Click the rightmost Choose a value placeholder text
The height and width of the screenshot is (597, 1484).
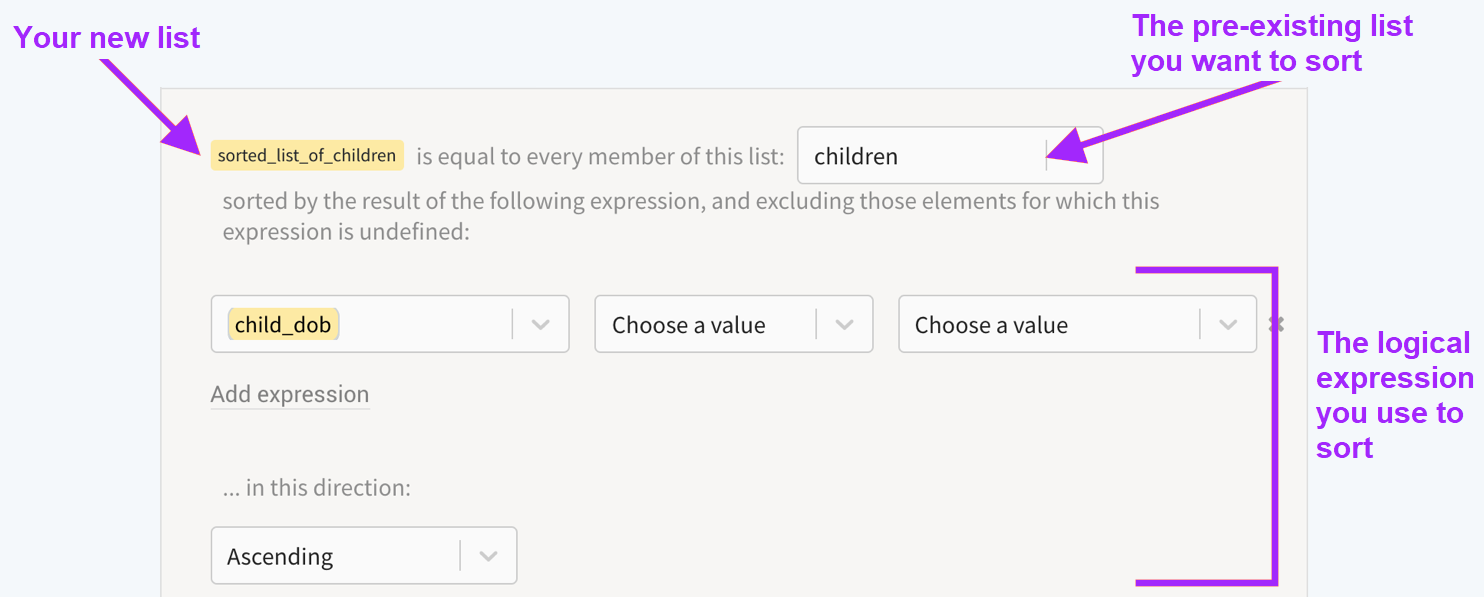[x=991, y=324]
